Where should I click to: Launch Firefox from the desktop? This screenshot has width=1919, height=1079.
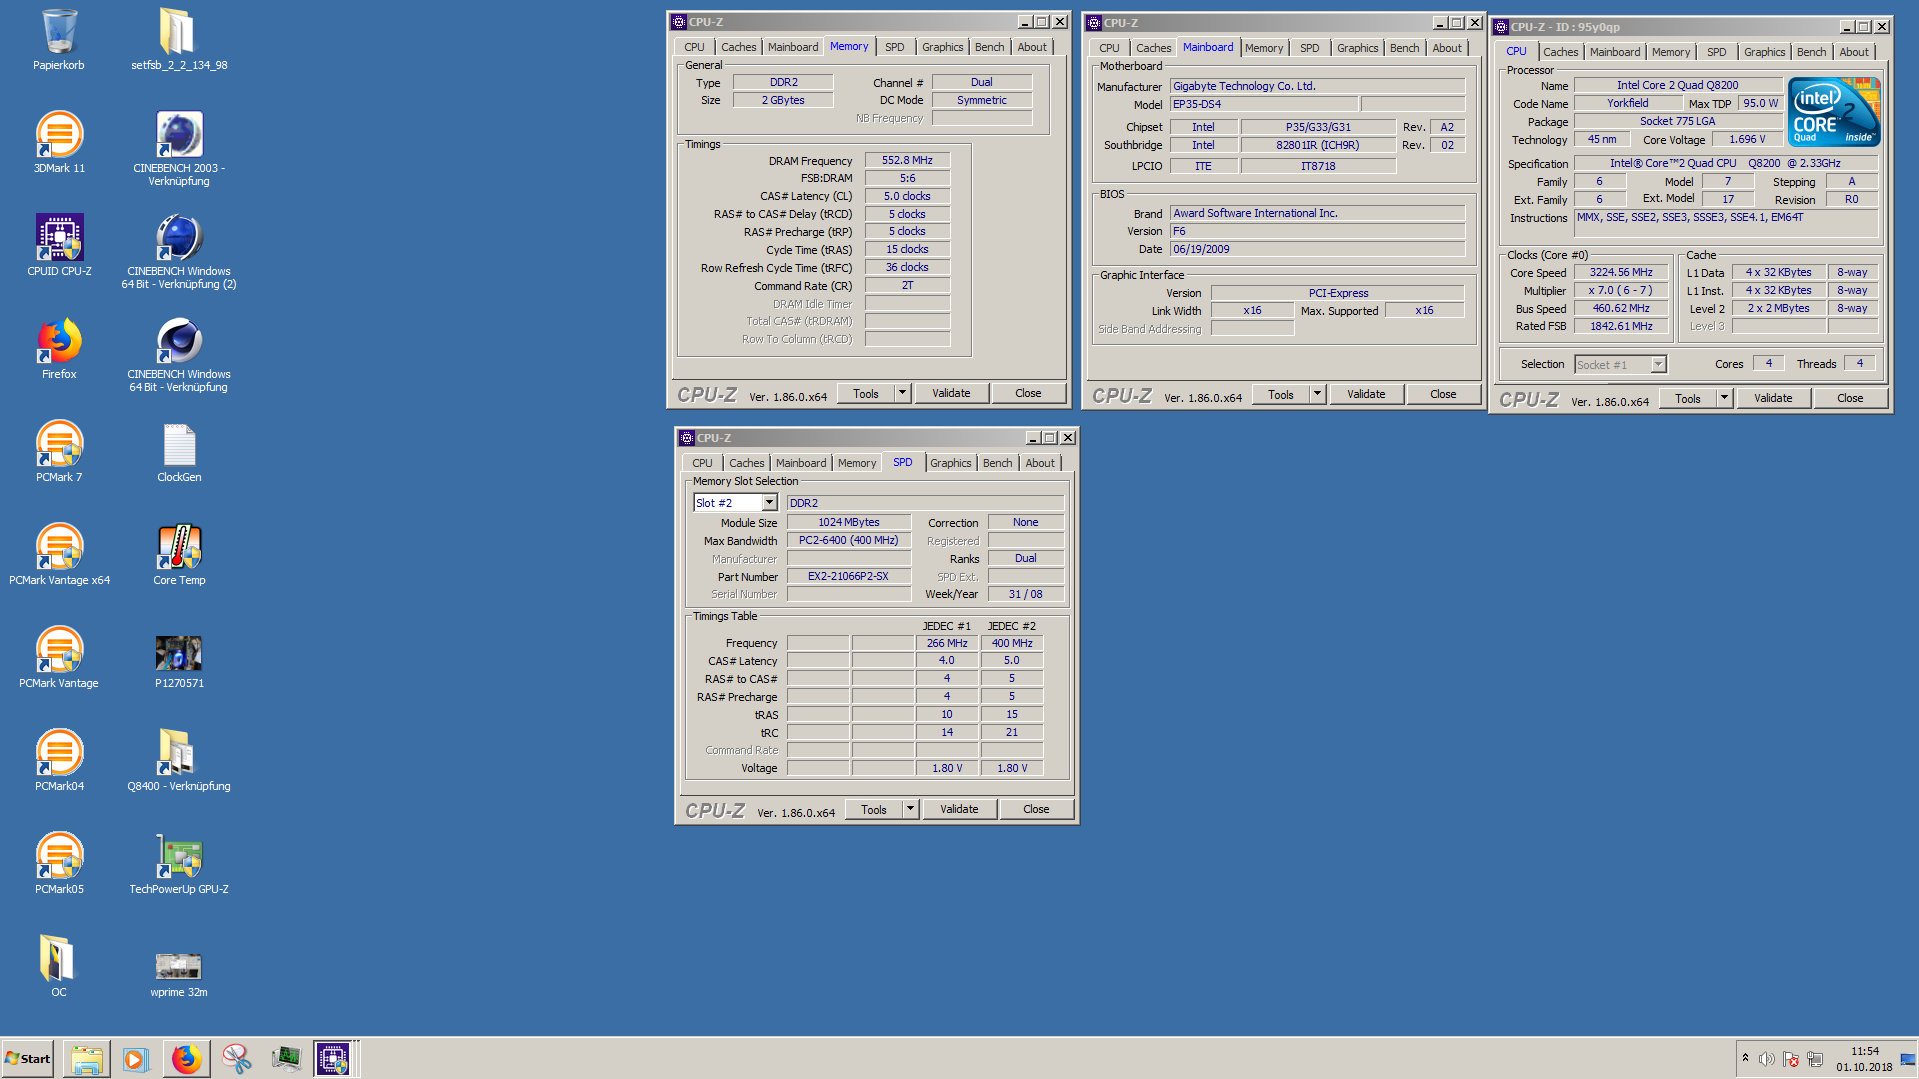(x=59, y=350)
